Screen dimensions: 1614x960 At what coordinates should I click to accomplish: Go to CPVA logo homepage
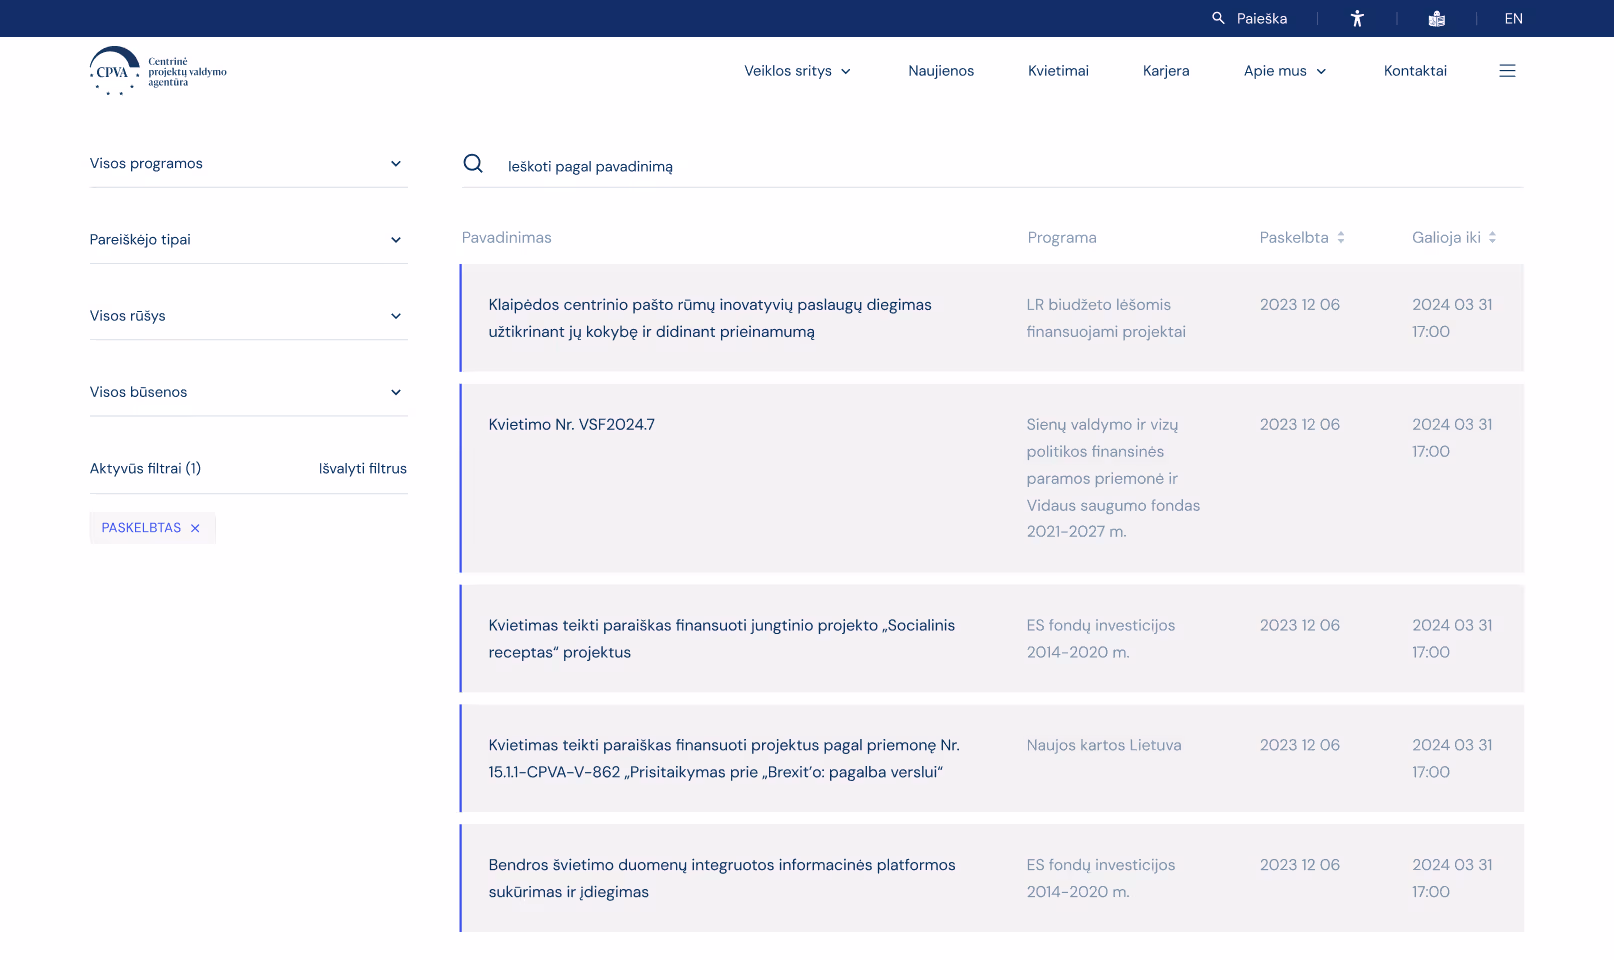(x=158, y=71)
